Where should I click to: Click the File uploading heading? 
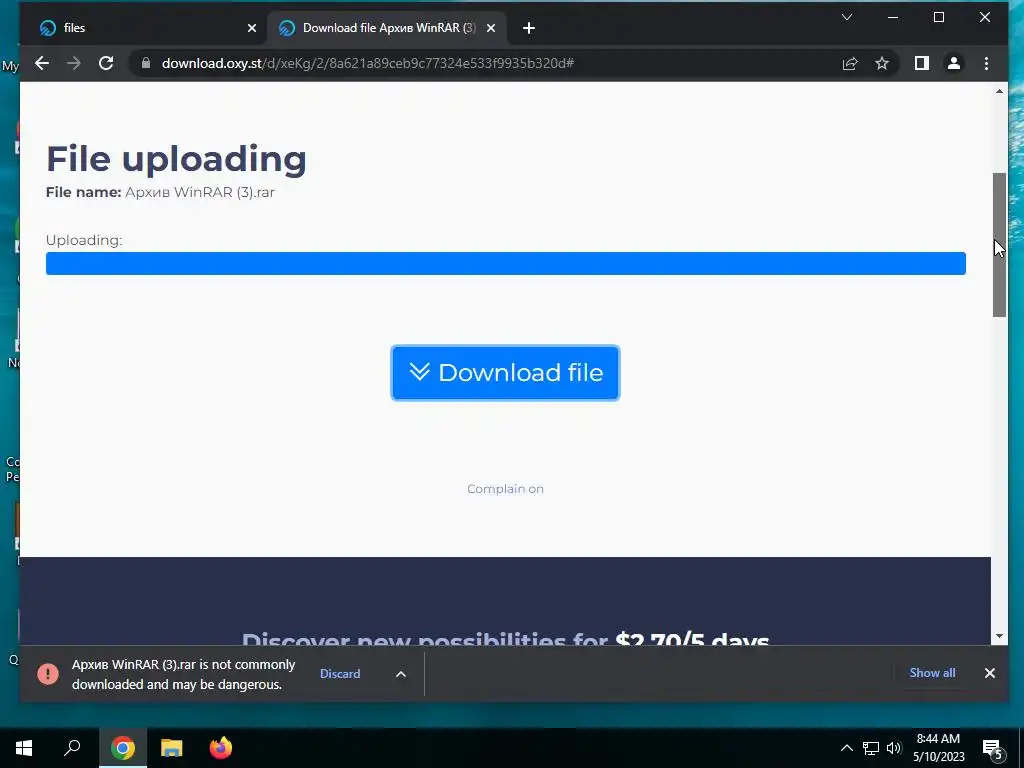click(x=176, y=159)
